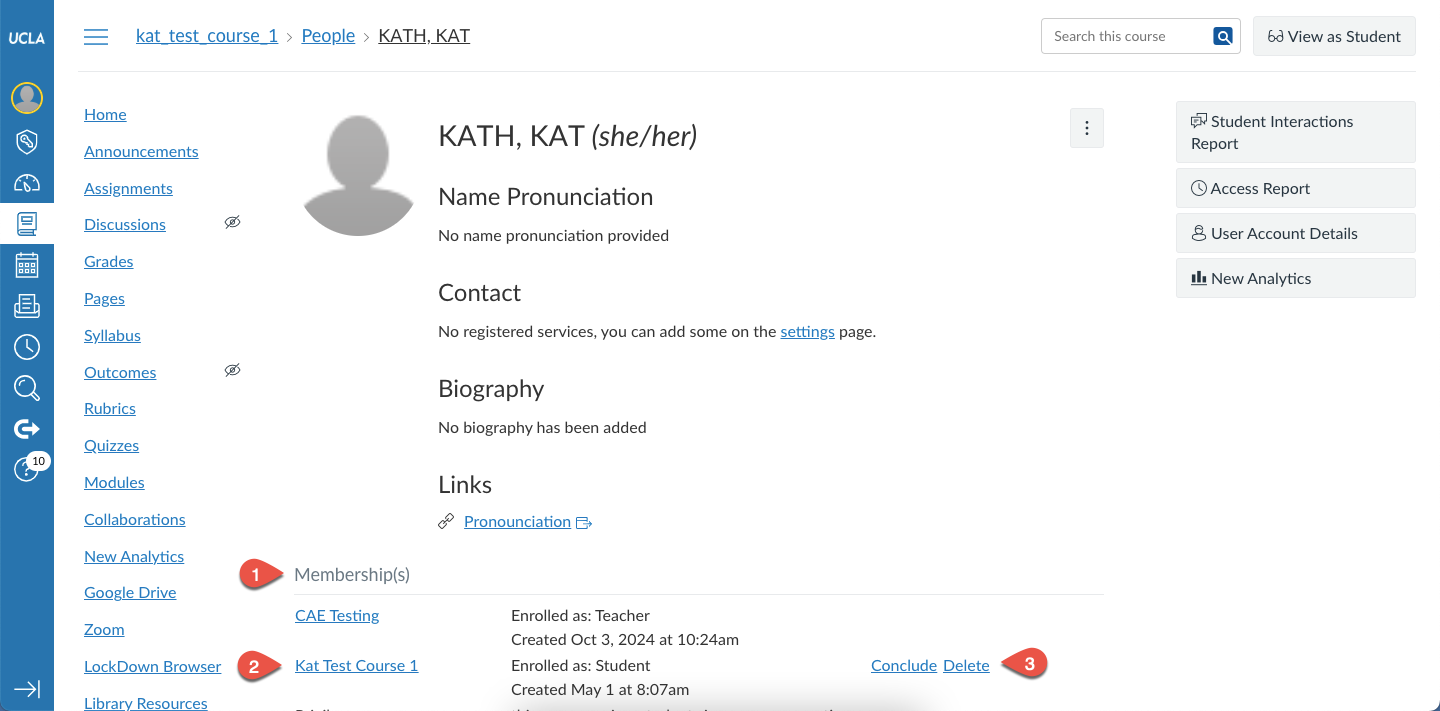Click the search submit button in course search
The width and height of the screenshot is (1440, 711).
1223,37
